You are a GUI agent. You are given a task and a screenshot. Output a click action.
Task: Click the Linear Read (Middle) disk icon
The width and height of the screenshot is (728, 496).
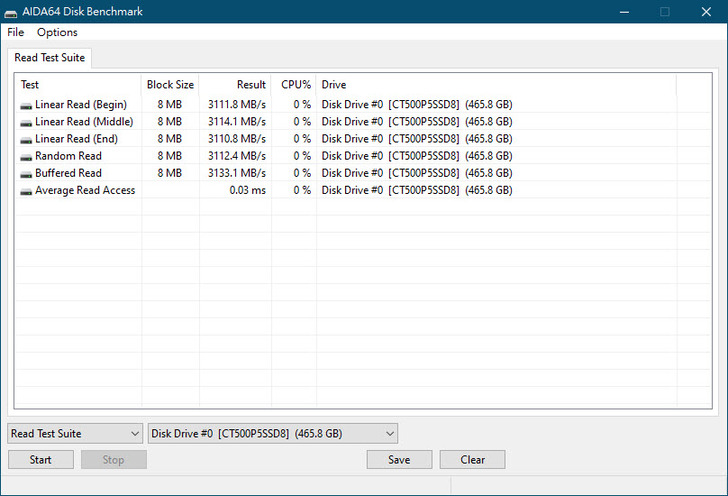[x=26, y=122]
